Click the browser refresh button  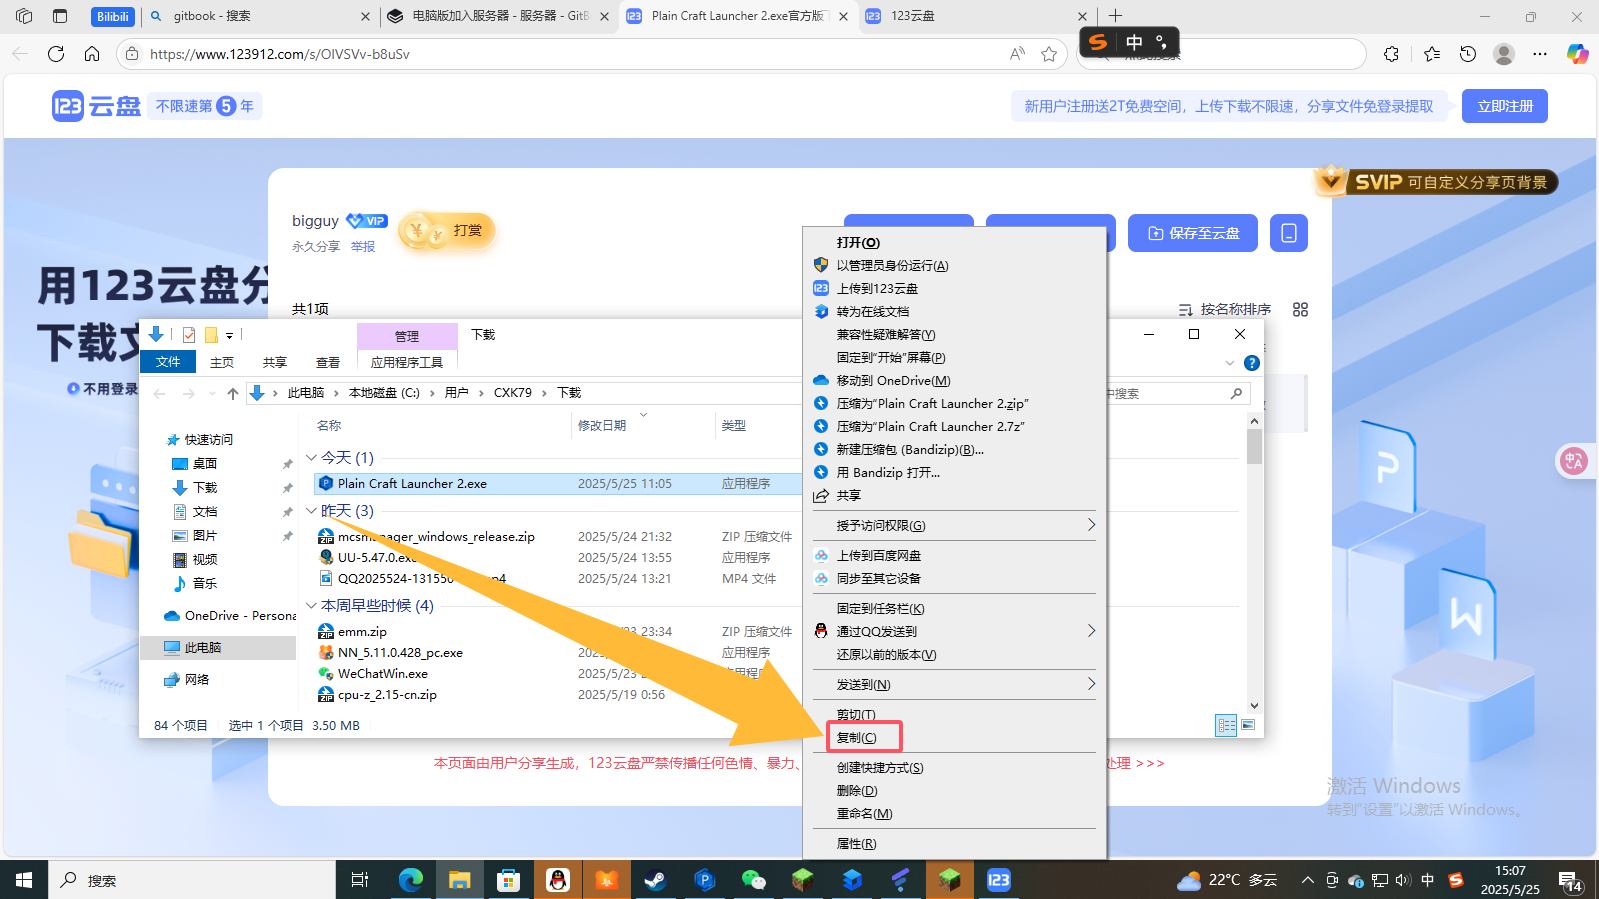pos(56,54)
